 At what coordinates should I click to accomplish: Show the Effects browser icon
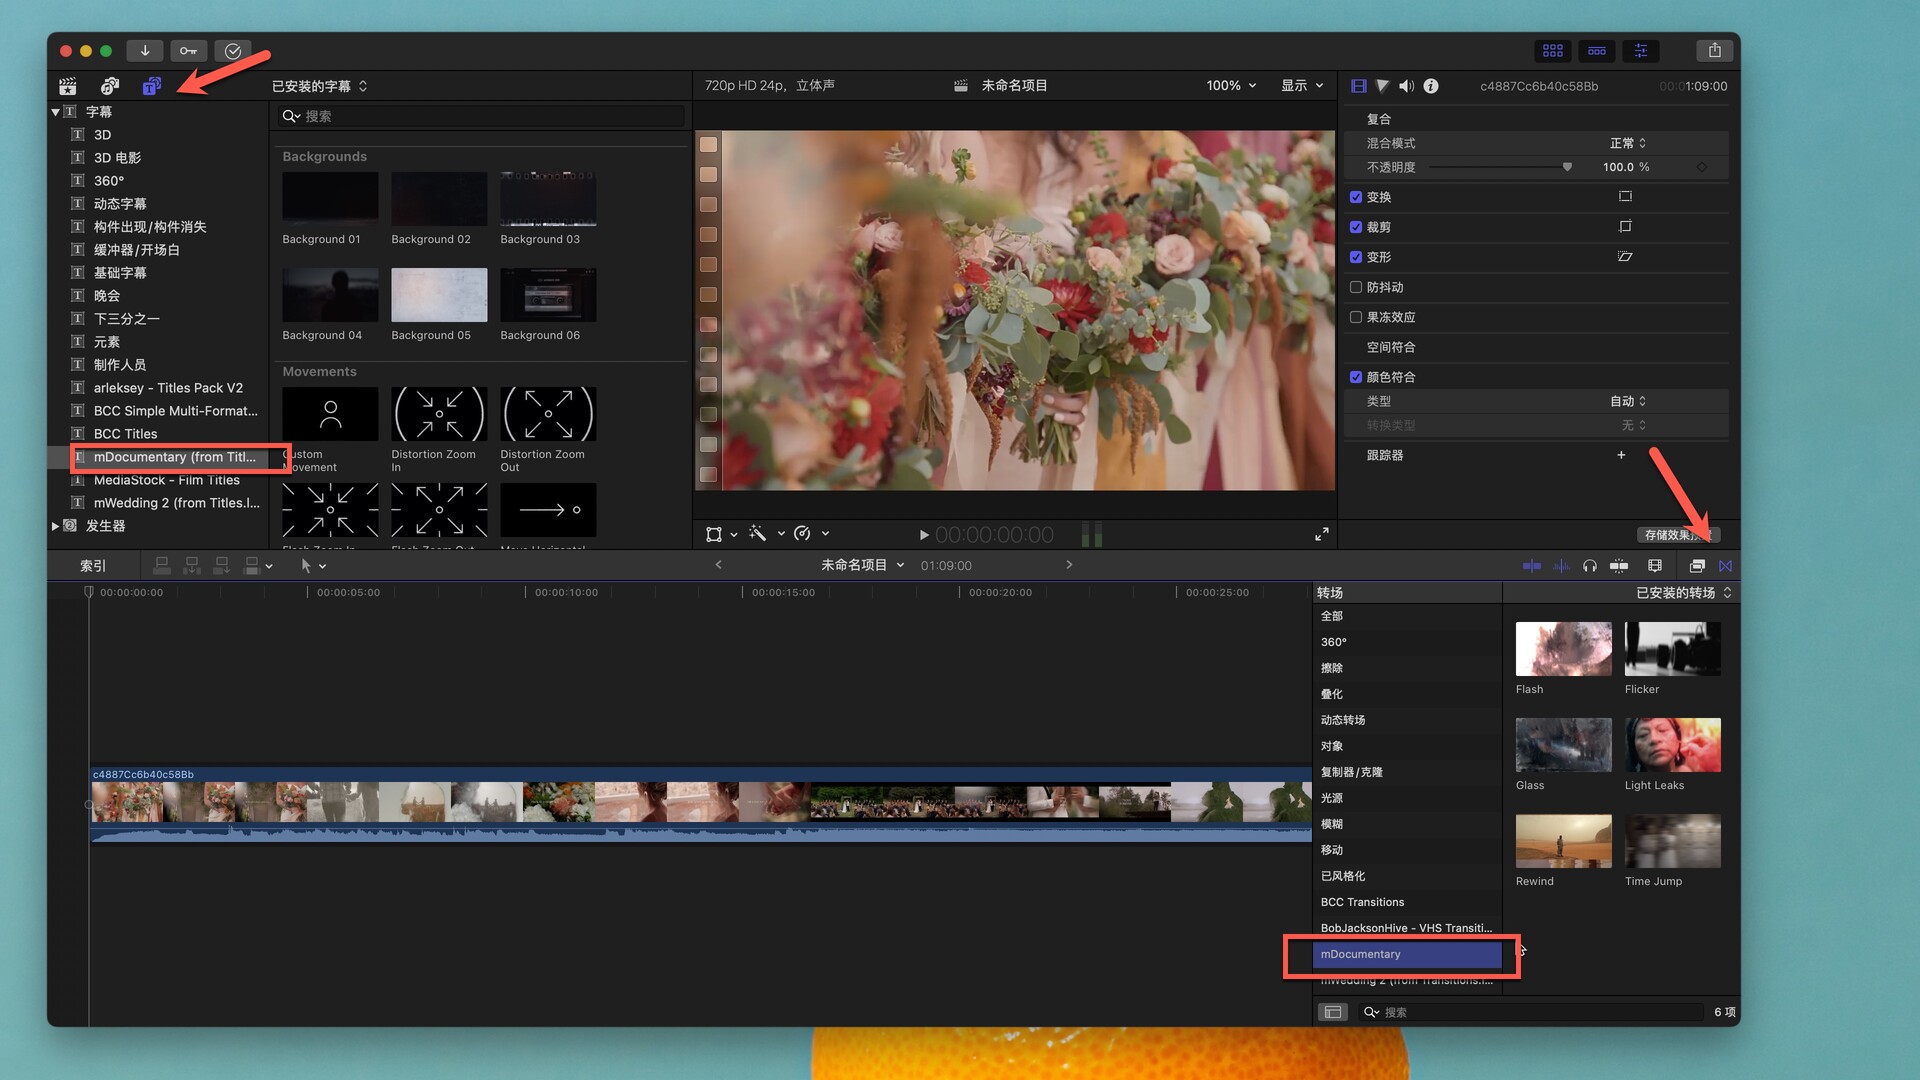point(1697,566)
